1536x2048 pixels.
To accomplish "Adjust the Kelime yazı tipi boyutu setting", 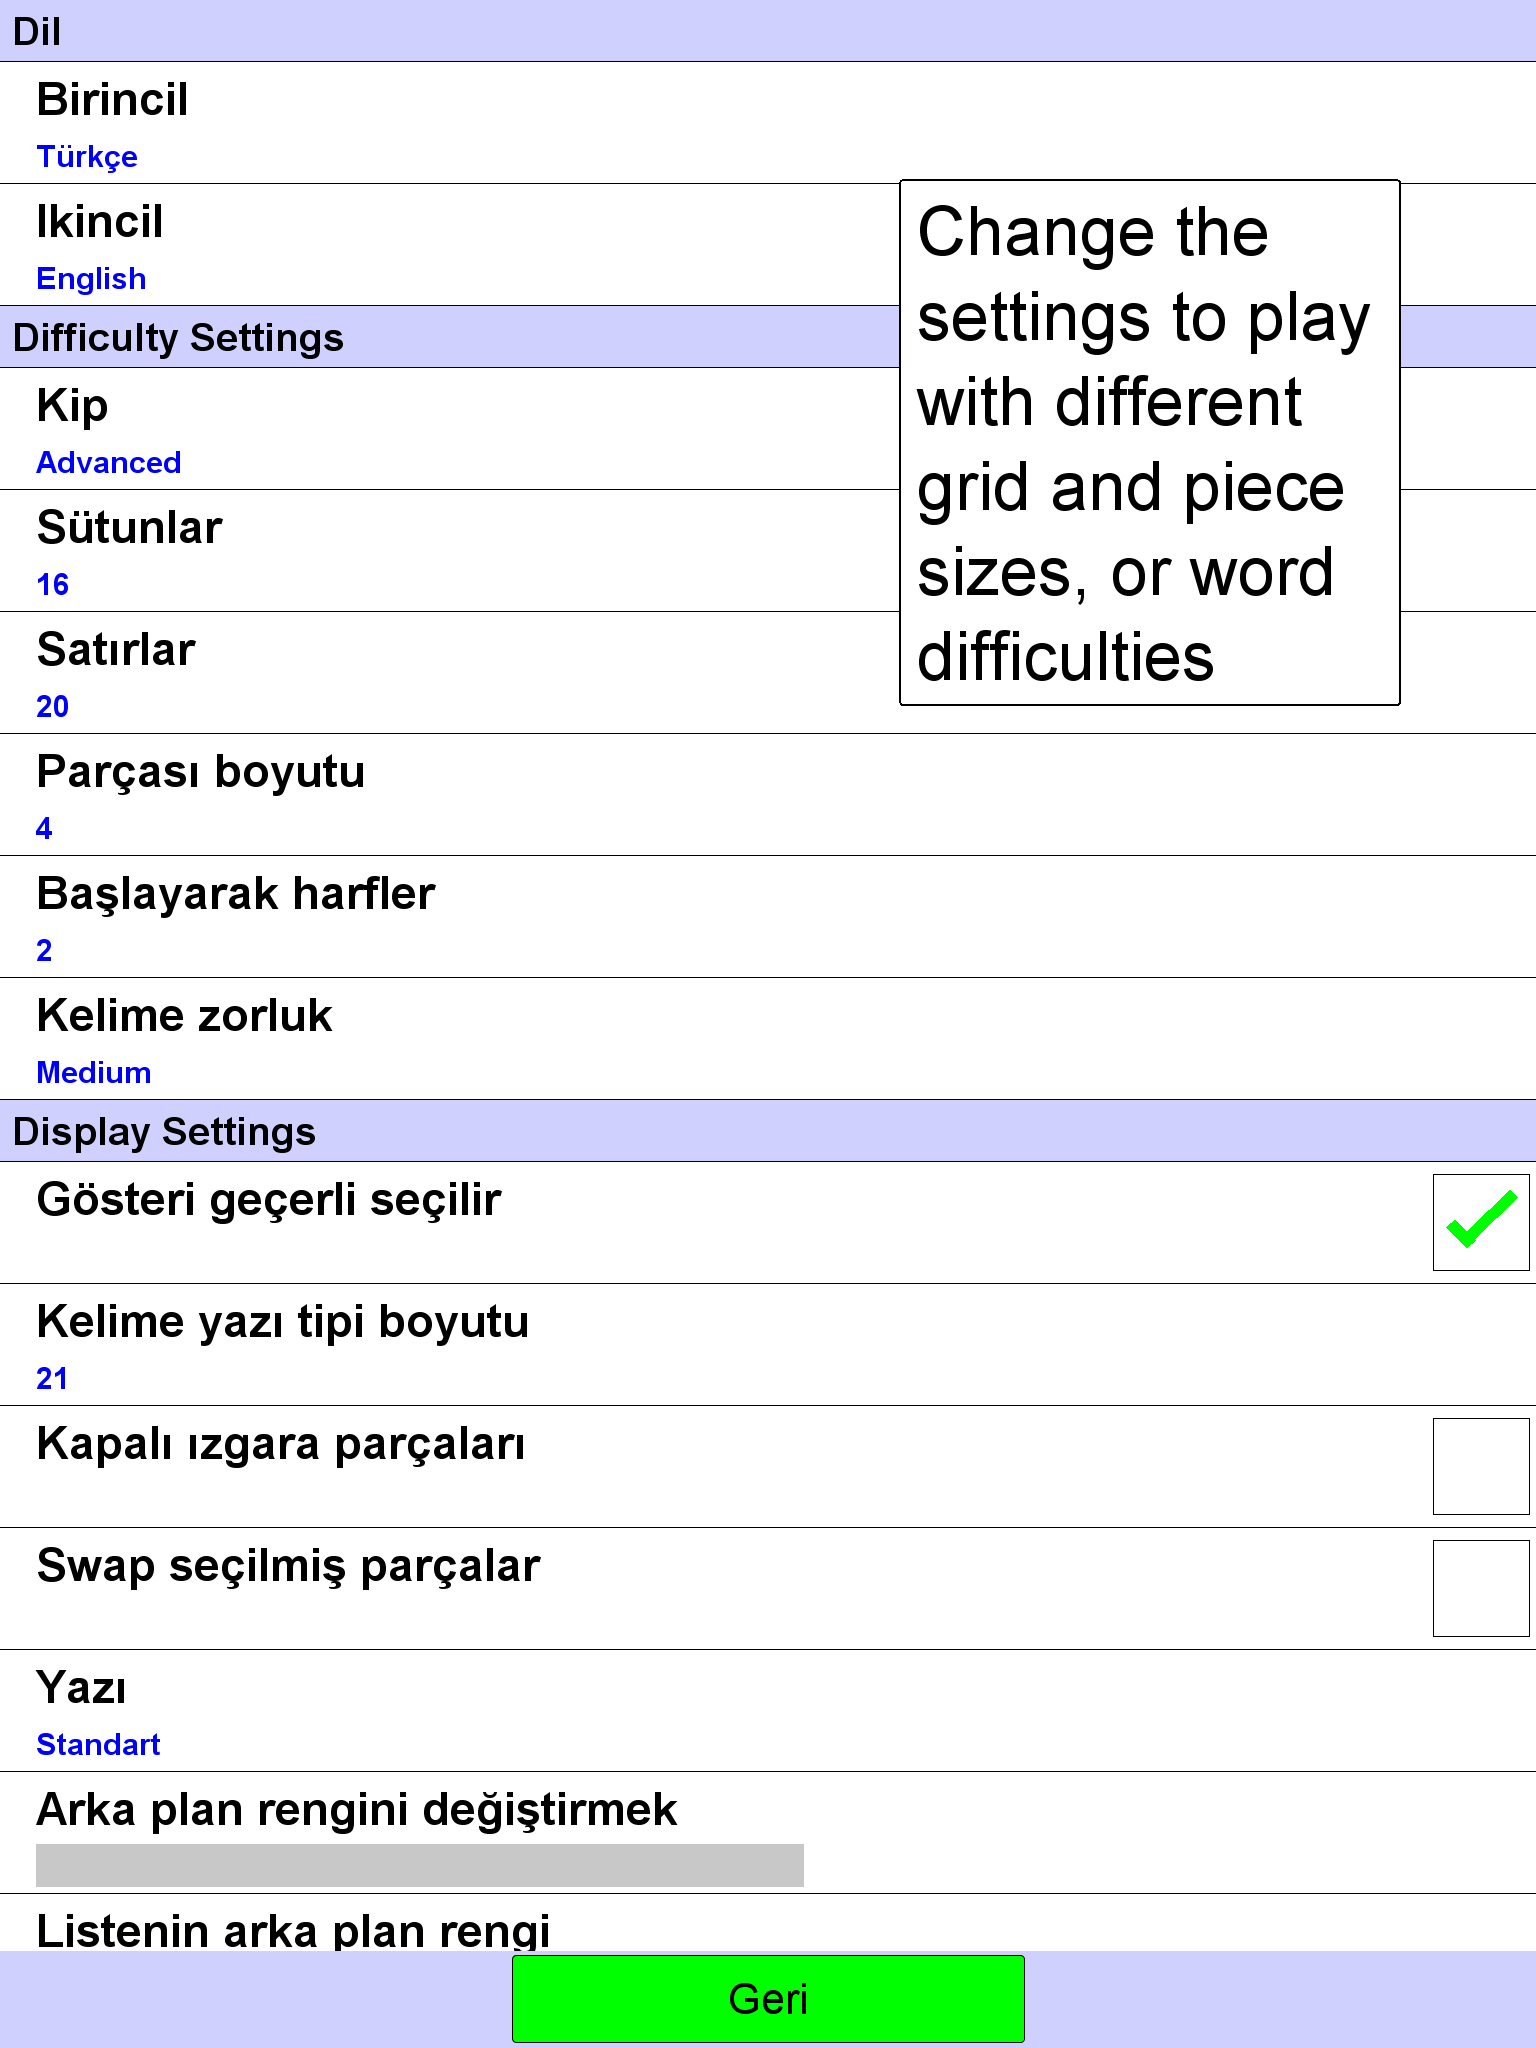I will (x=768, y=1345).
